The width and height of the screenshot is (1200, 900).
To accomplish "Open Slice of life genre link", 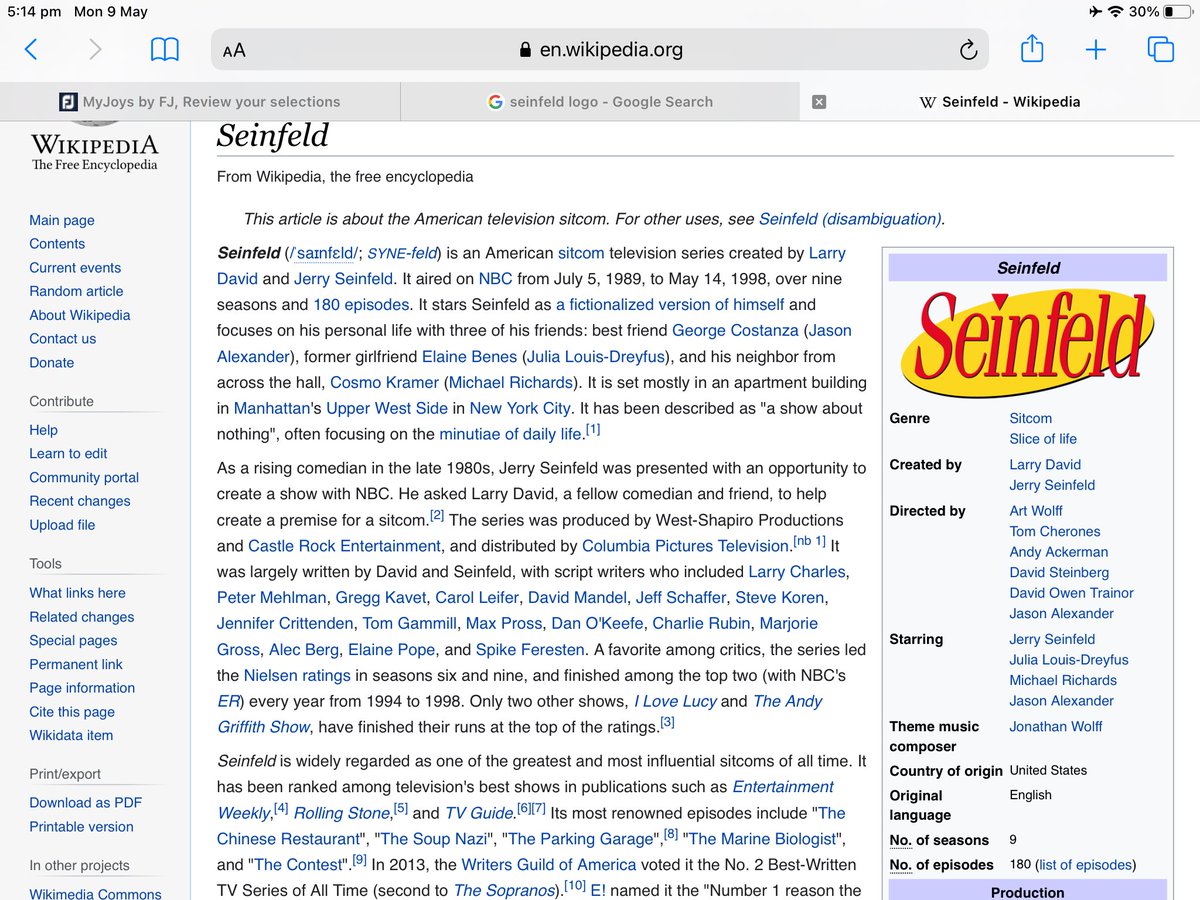I will click(x=1043, y=439).
